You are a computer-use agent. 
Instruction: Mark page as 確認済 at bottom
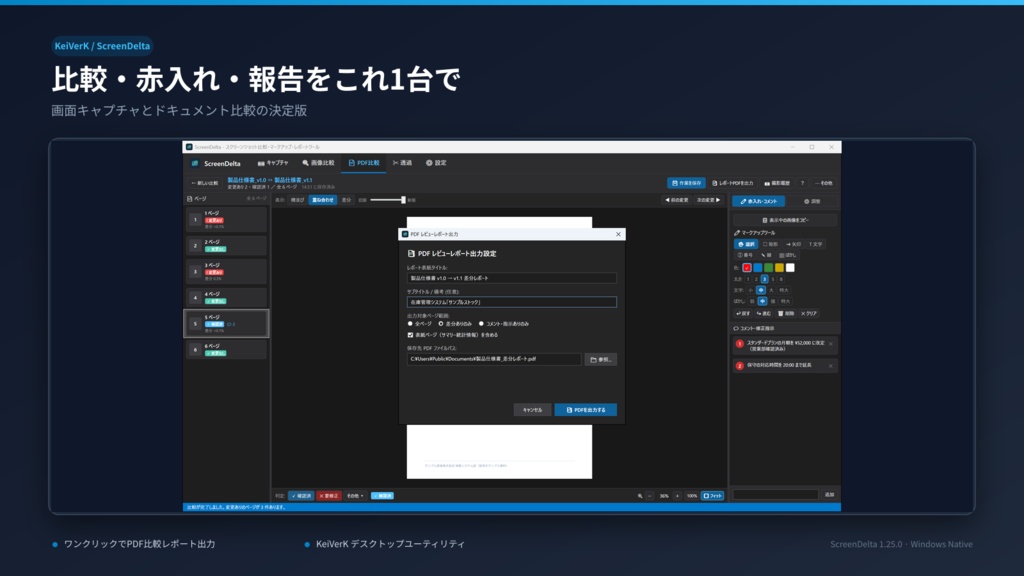(x=301, y=496)
